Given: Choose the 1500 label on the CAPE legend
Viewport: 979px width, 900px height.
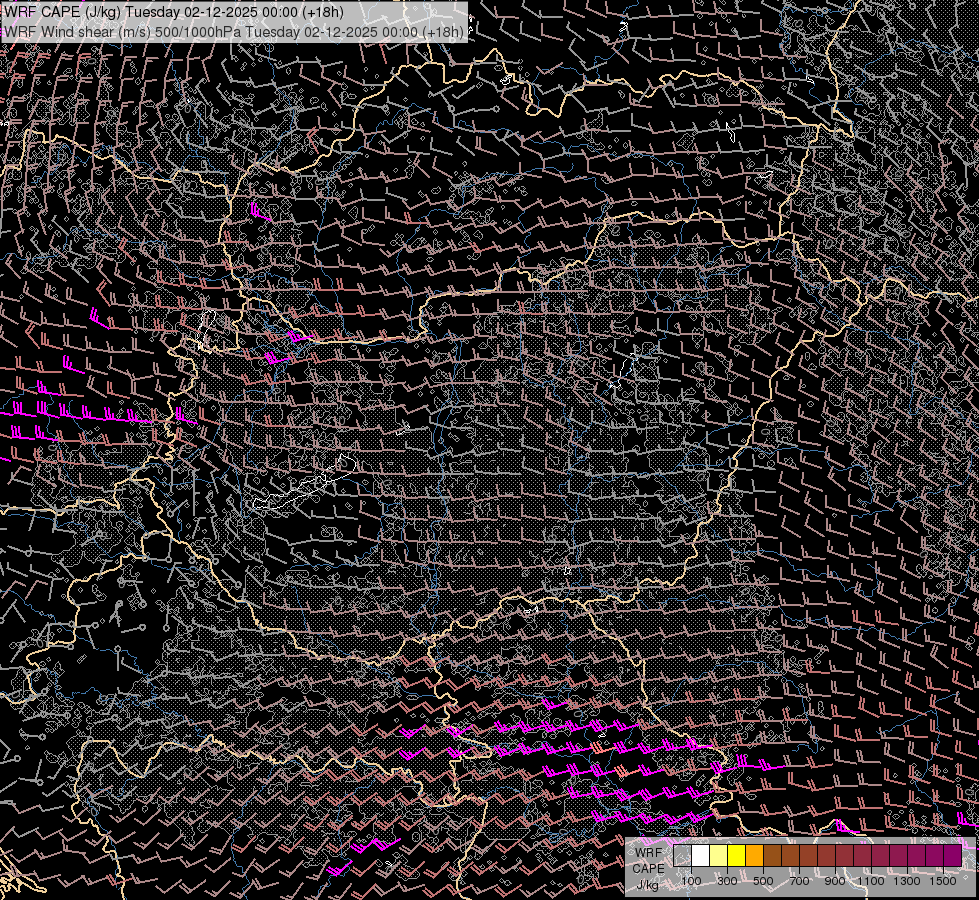Looking at the screenshot, I should click(x=943, y=881).
